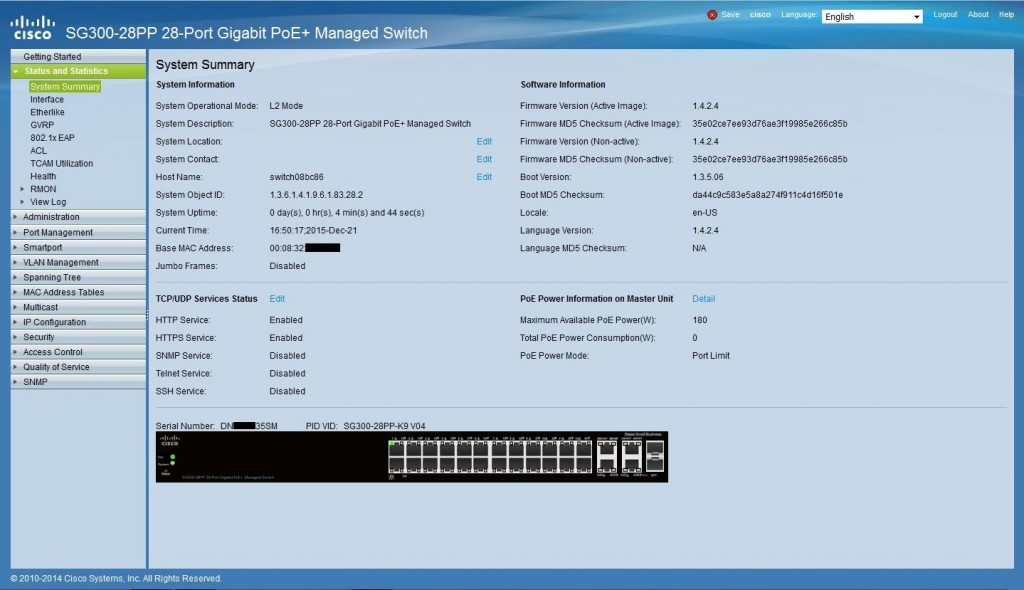Screen dimensions: 1024x590
Task: Click the L2 Mode operational mode value
Action: pos(286,106)
